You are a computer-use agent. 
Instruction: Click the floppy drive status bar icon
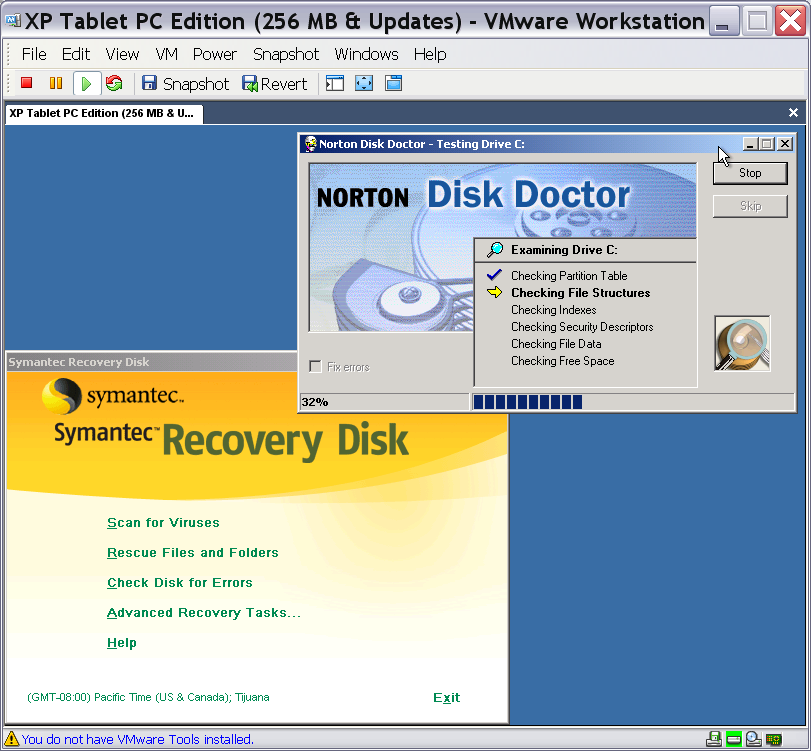point(714,739)
